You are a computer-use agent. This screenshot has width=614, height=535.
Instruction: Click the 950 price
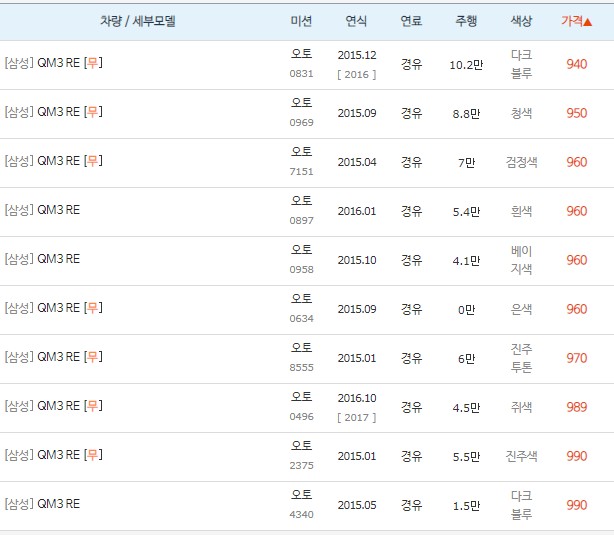pyautogui.click(x=576, y=113)
